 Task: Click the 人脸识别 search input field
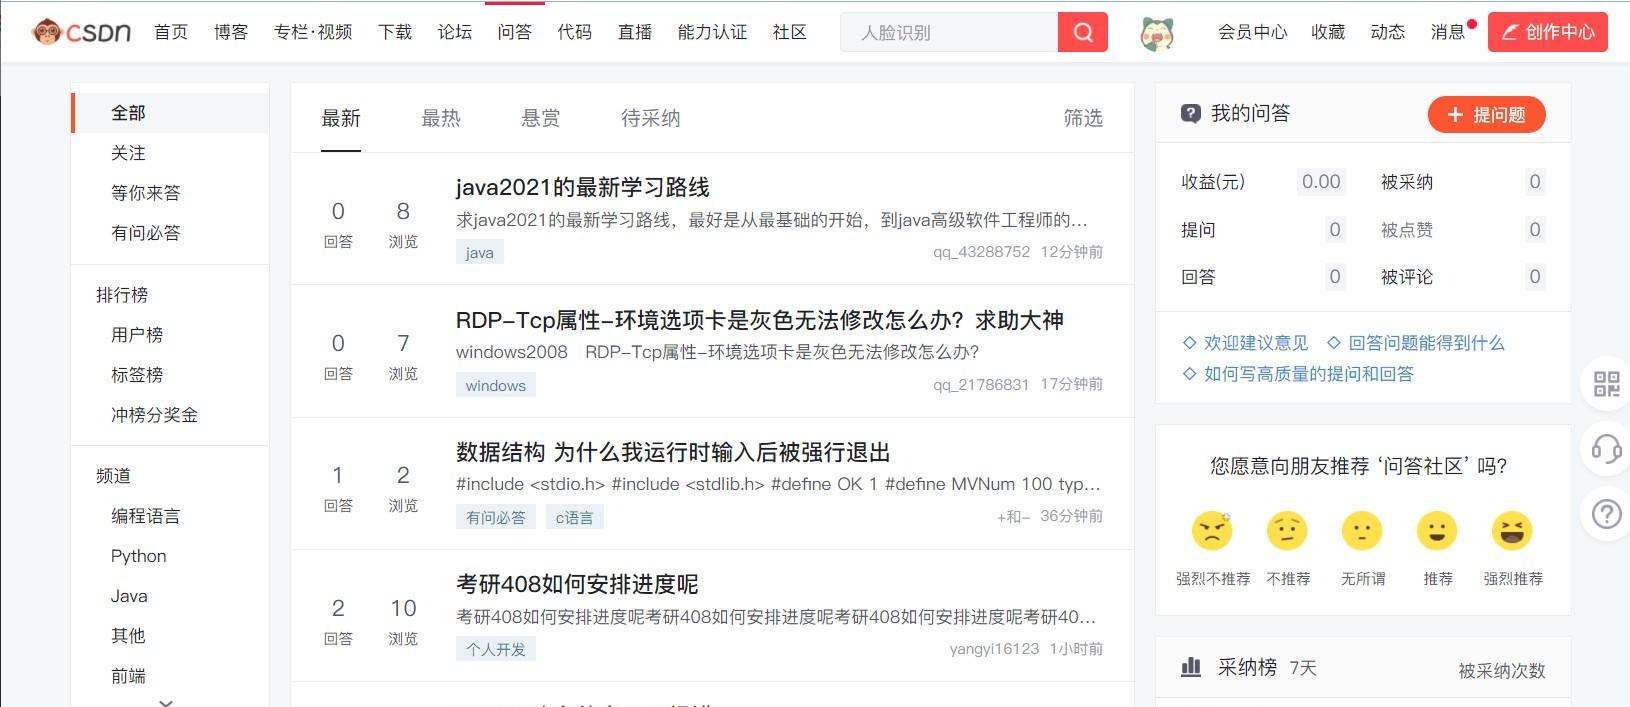(949, 32)
